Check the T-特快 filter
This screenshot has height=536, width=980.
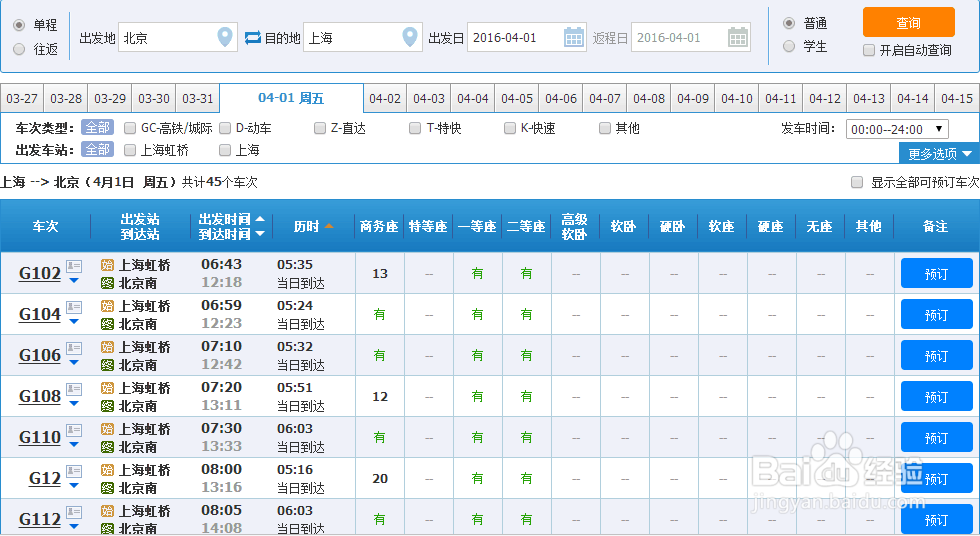[415, 128]
